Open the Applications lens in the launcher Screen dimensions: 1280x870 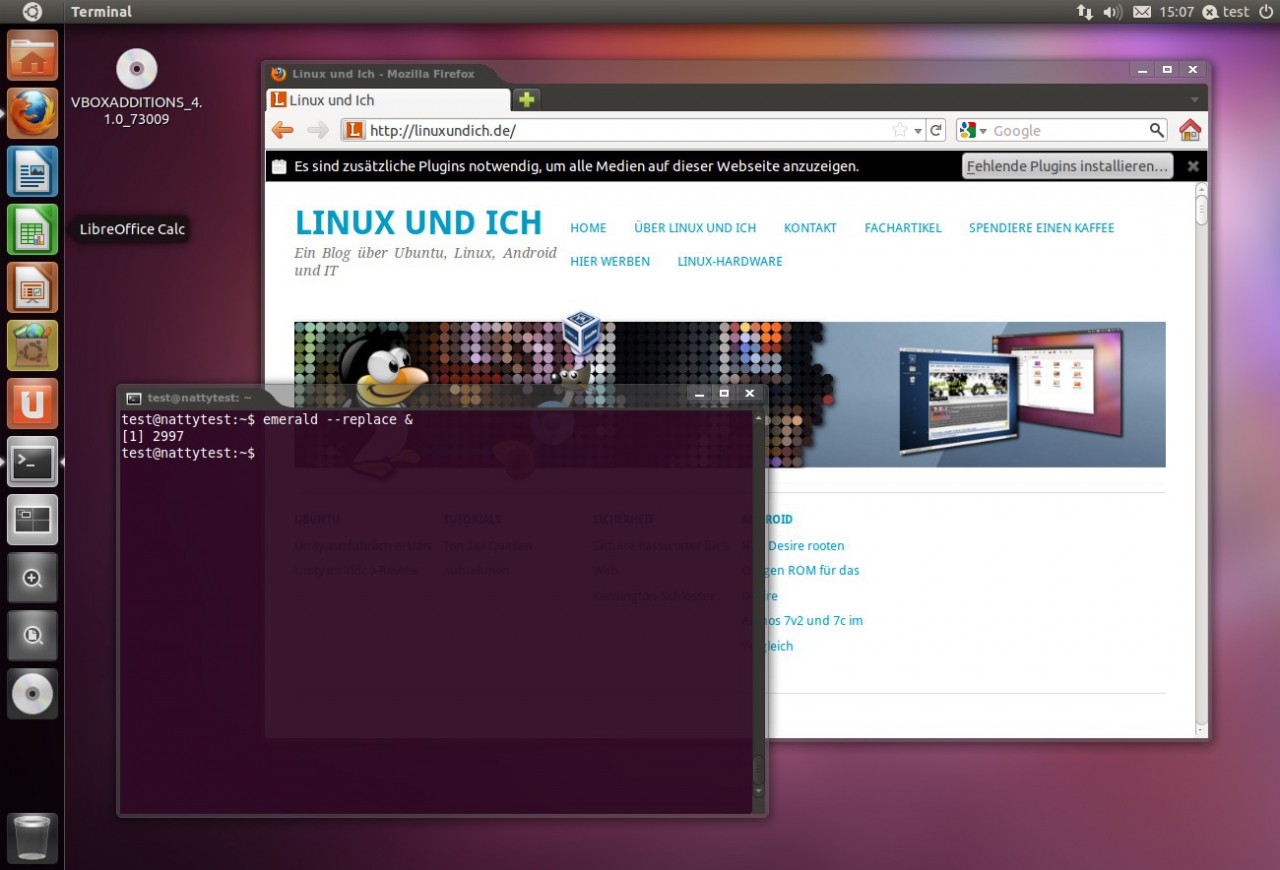(33, 577)
